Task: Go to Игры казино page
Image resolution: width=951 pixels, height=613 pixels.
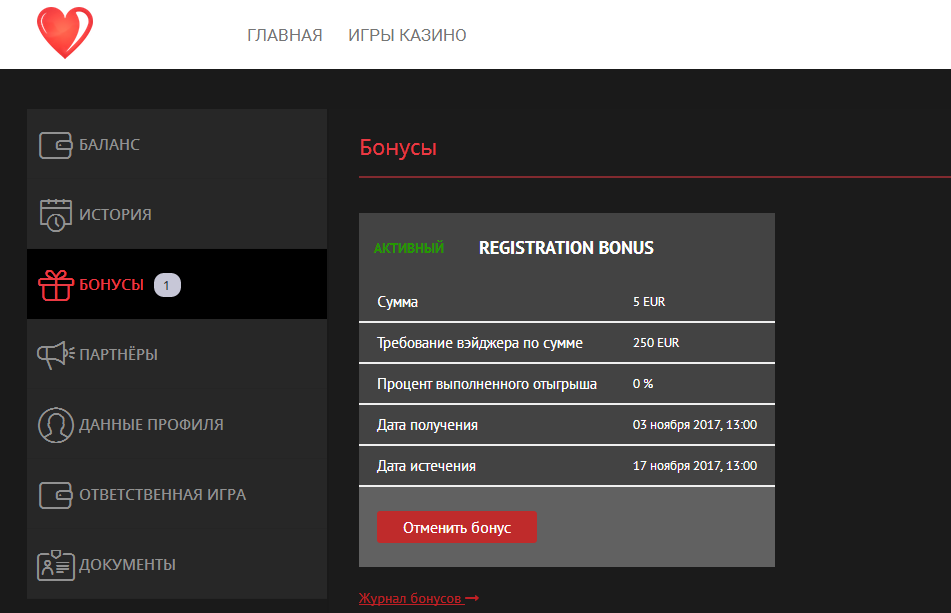Action: point(407,36)
